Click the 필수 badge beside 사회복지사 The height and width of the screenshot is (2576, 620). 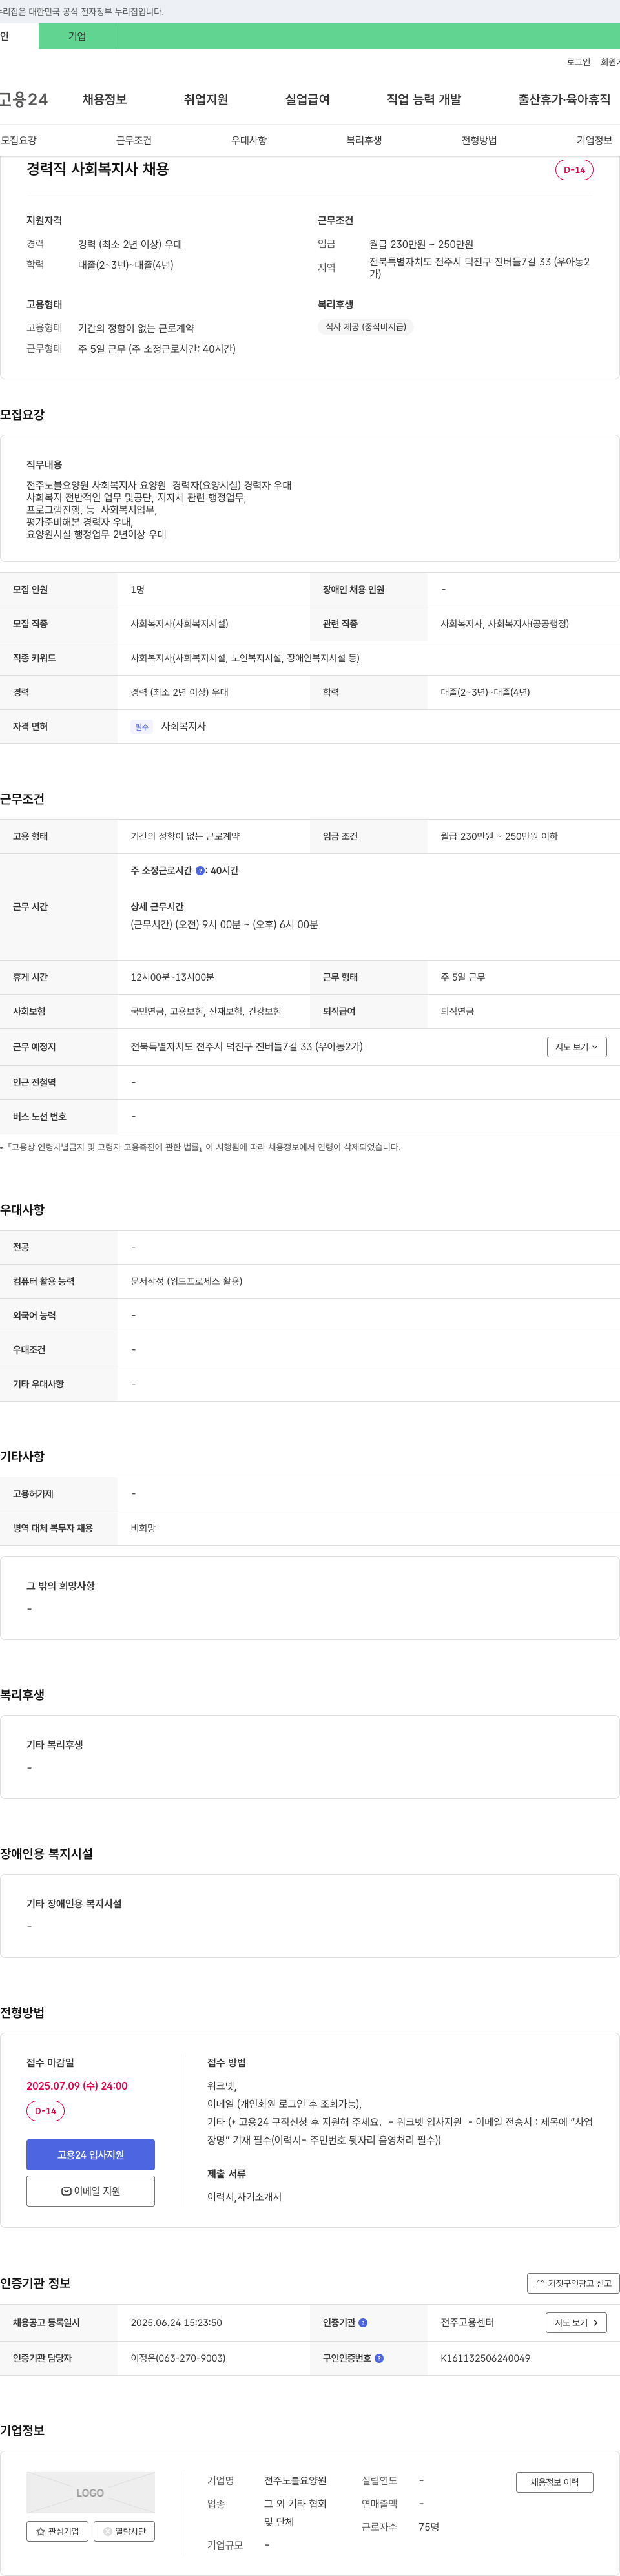(142, 727)
